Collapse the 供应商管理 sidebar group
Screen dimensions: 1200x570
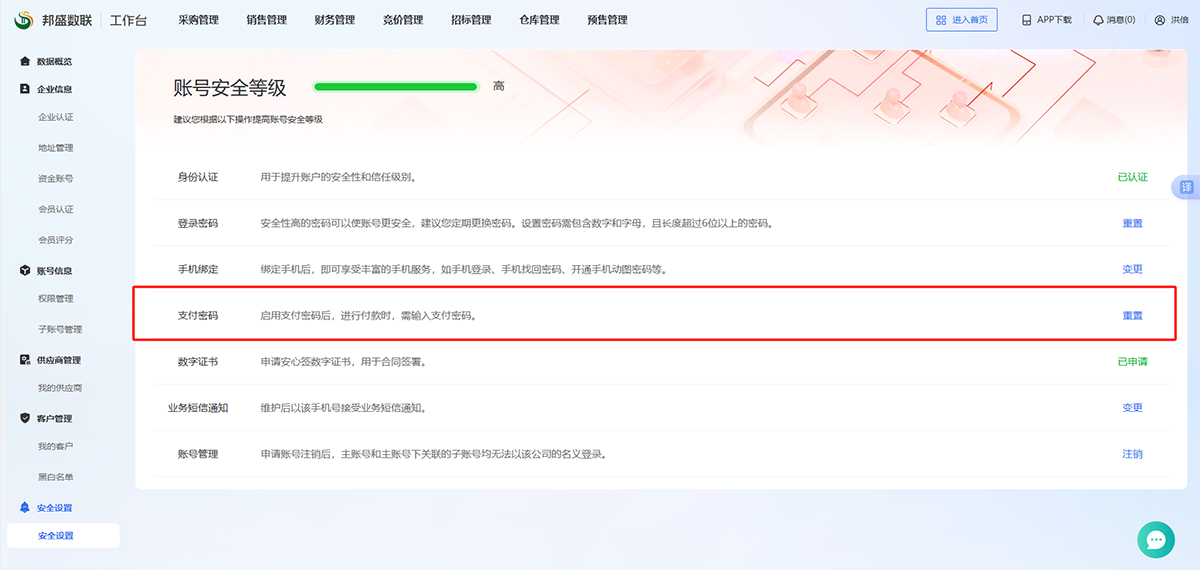(x=59, y=360)
